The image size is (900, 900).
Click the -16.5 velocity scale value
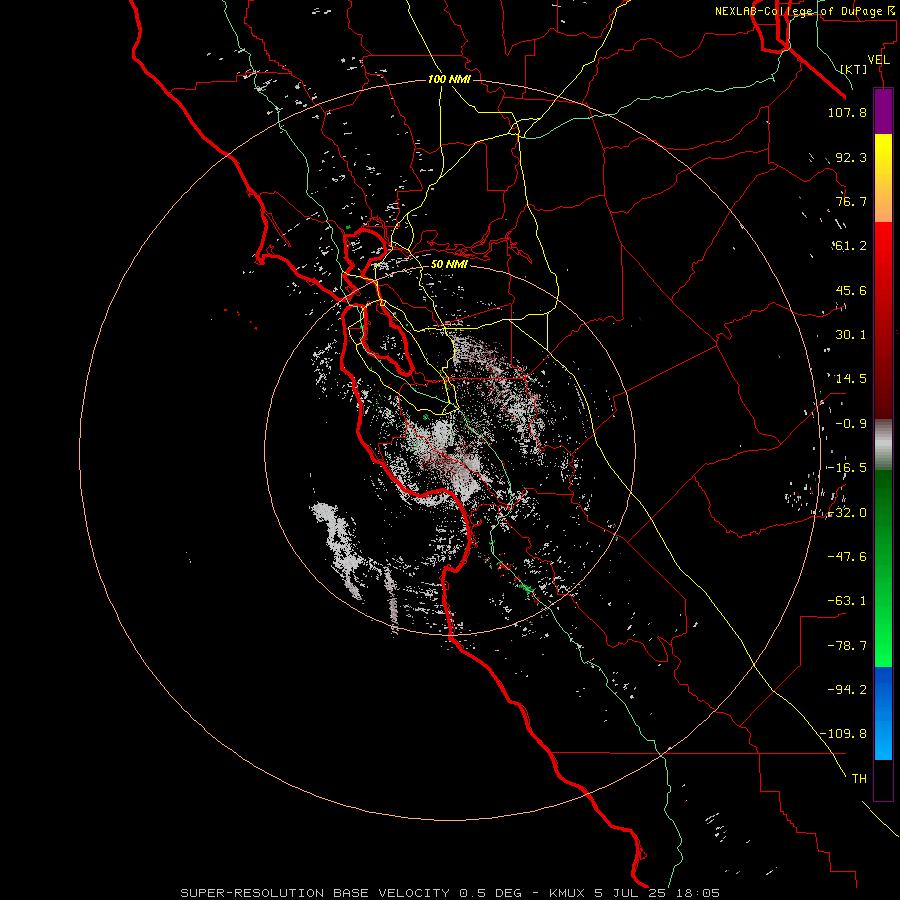pyautogui.click(x=847, y=468)
